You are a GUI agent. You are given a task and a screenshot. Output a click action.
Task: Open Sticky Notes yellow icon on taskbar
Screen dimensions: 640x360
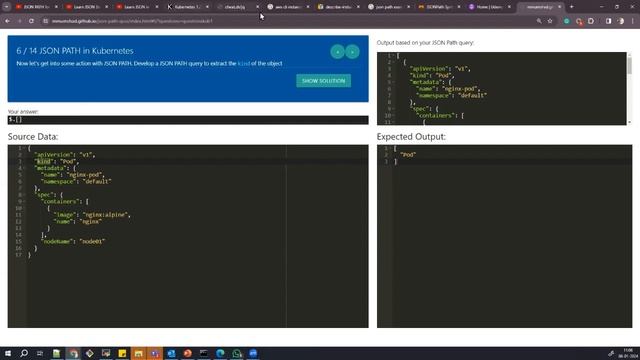(x=122, y=353)
